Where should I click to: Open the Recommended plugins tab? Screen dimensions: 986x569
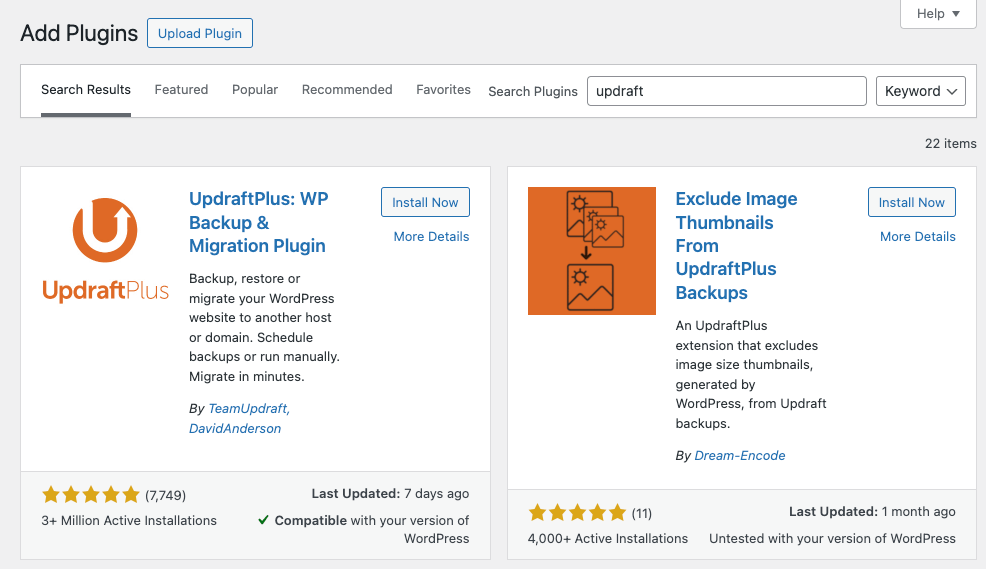[347, 90]
